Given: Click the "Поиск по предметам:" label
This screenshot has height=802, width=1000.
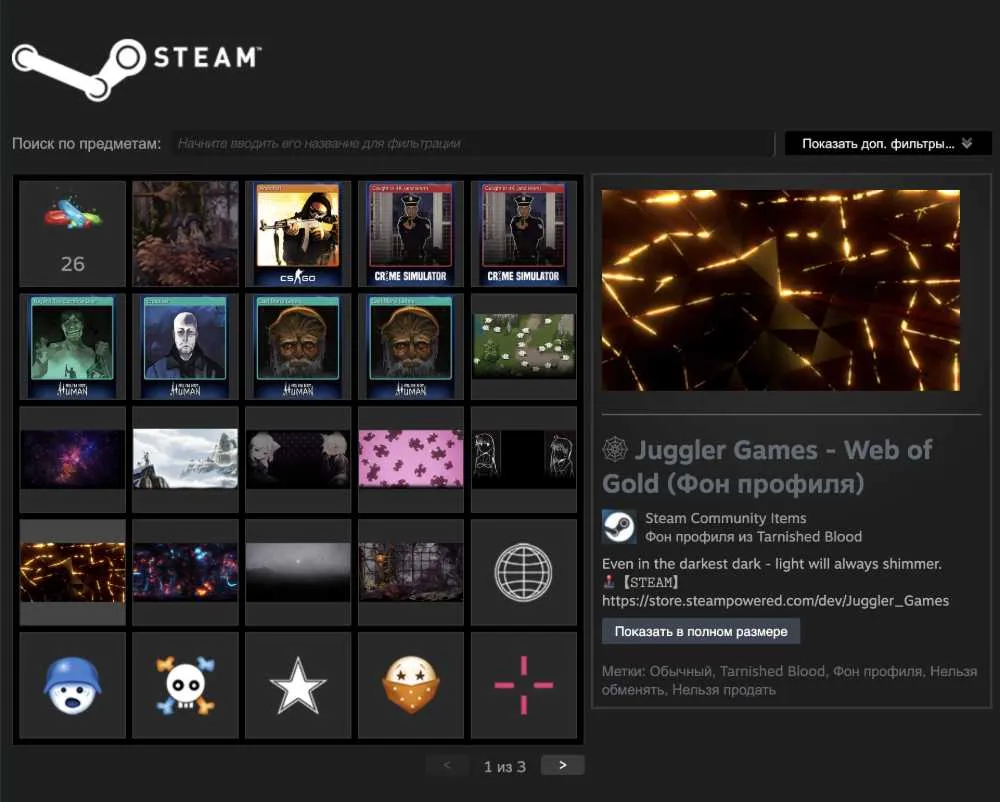Looking at the screenshot, I should [86, 143].
